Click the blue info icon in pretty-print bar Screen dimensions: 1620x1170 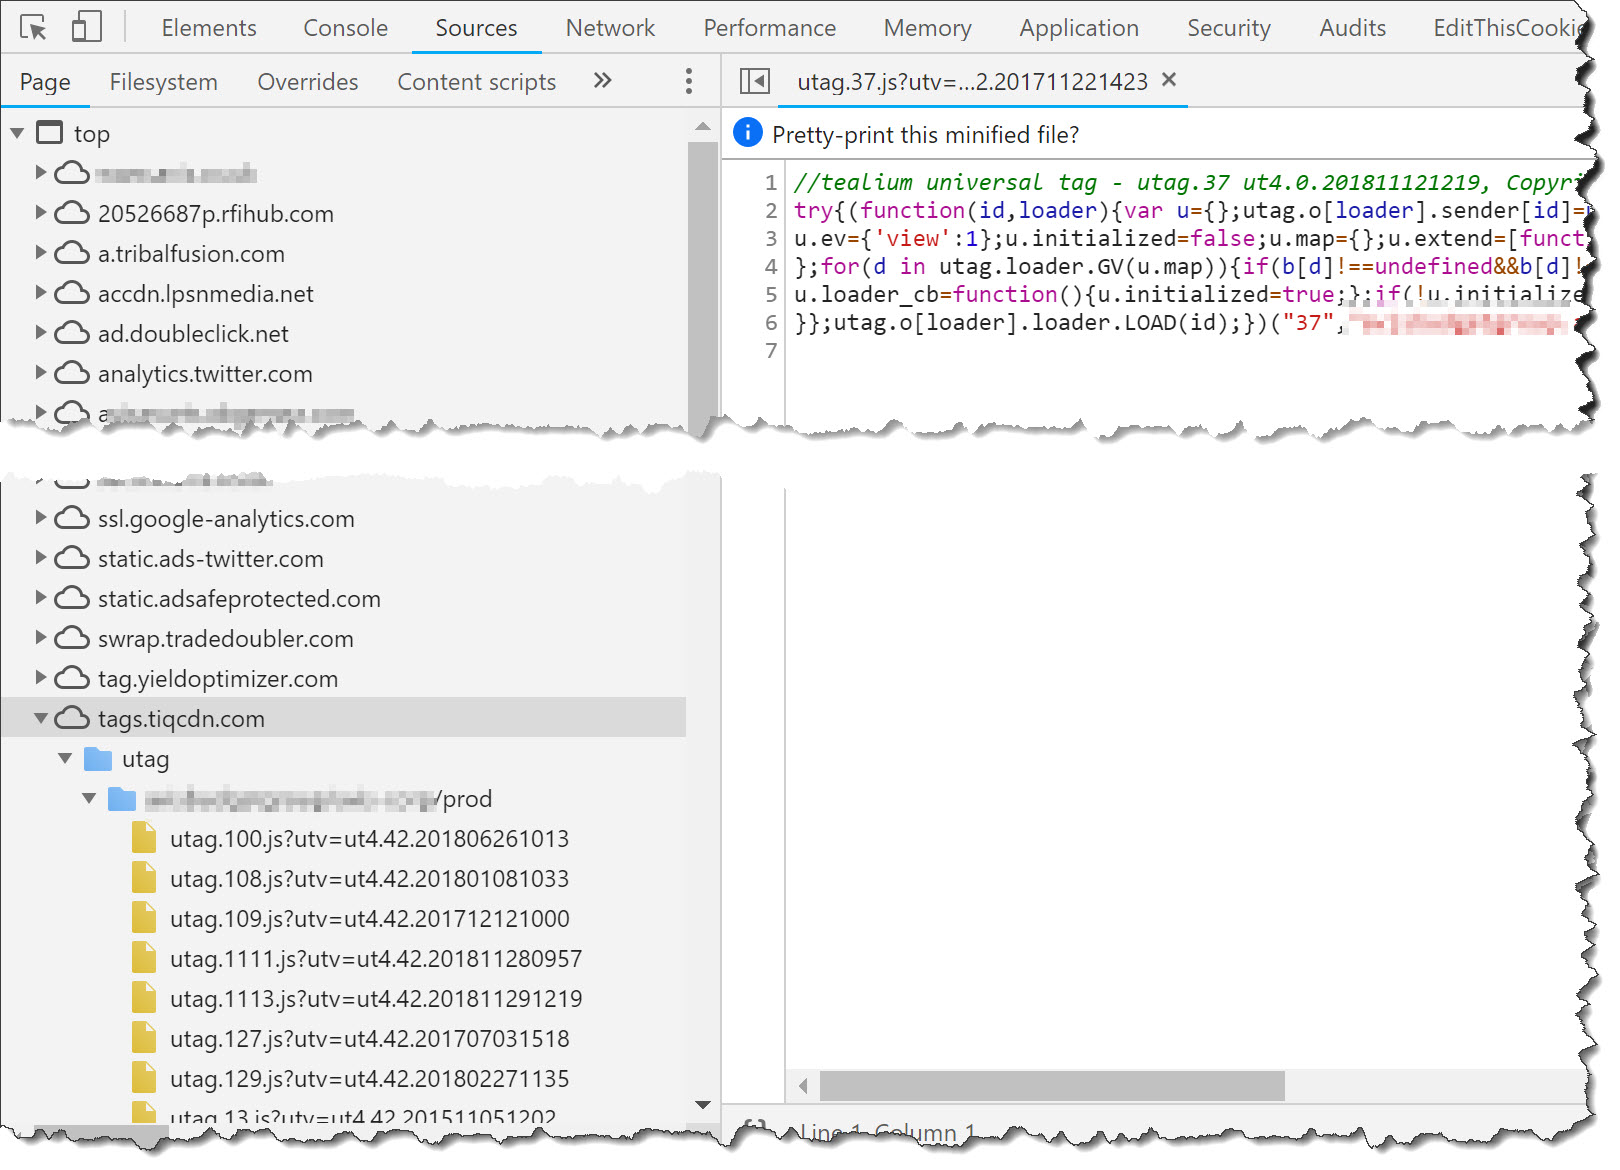[747, 132]
